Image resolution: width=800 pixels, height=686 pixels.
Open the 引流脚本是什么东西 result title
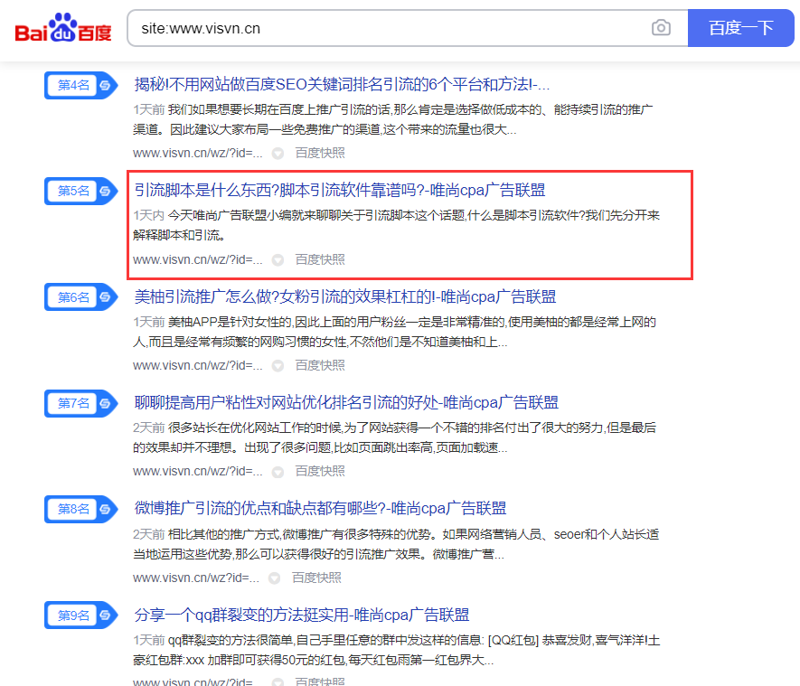(340, 190)
